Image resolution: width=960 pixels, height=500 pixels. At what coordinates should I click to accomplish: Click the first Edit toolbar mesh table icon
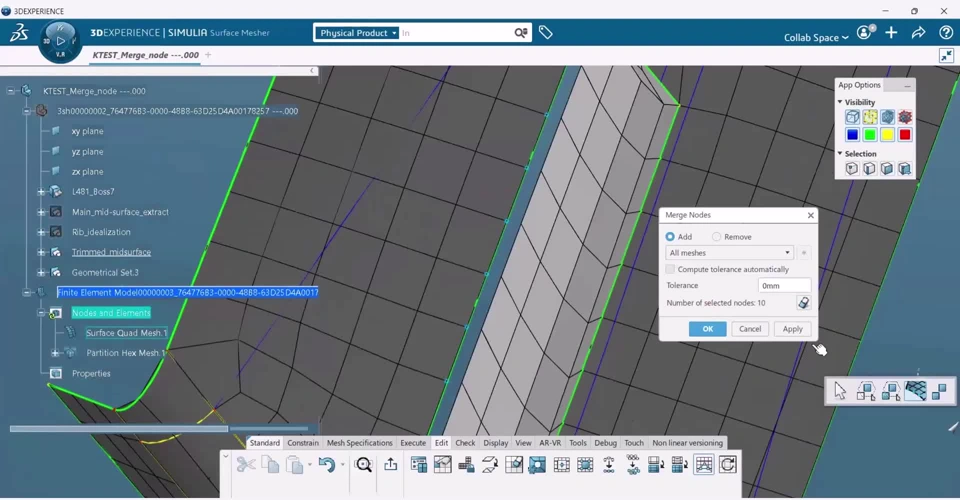pos(419,465)
